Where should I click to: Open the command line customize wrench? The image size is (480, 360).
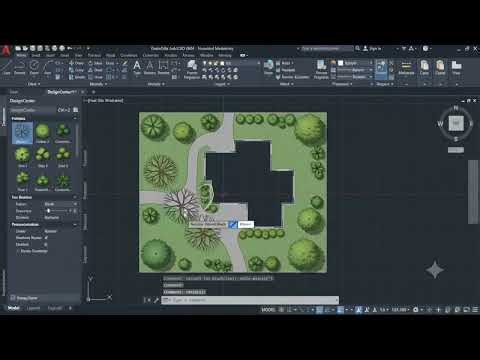pyautogui.click(x=156, y=300)
